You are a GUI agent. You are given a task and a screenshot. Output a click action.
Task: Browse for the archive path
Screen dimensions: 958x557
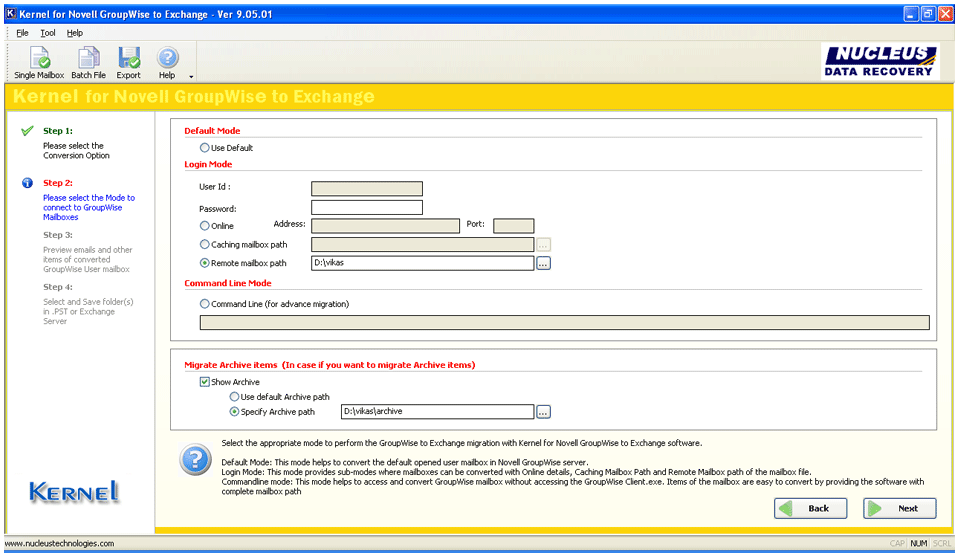543,412
